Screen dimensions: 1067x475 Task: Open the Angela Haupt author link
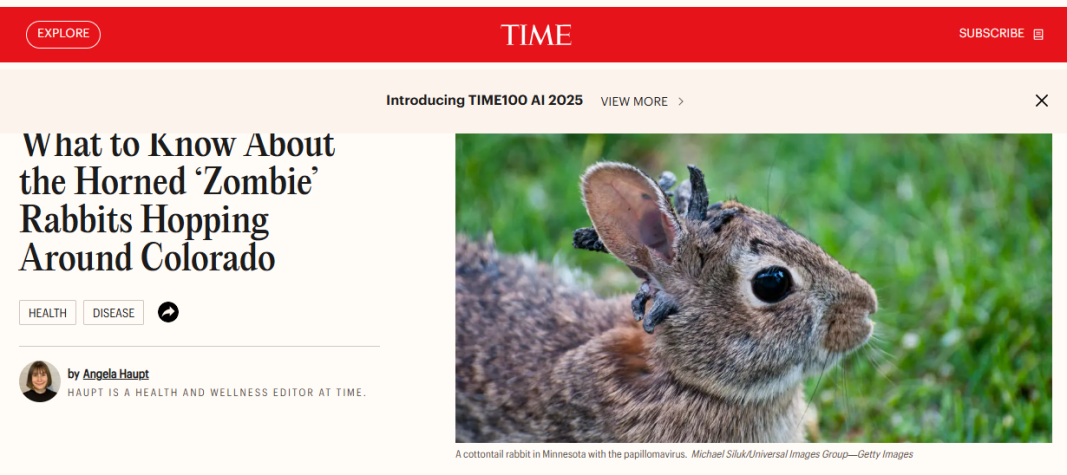[116, 374]
